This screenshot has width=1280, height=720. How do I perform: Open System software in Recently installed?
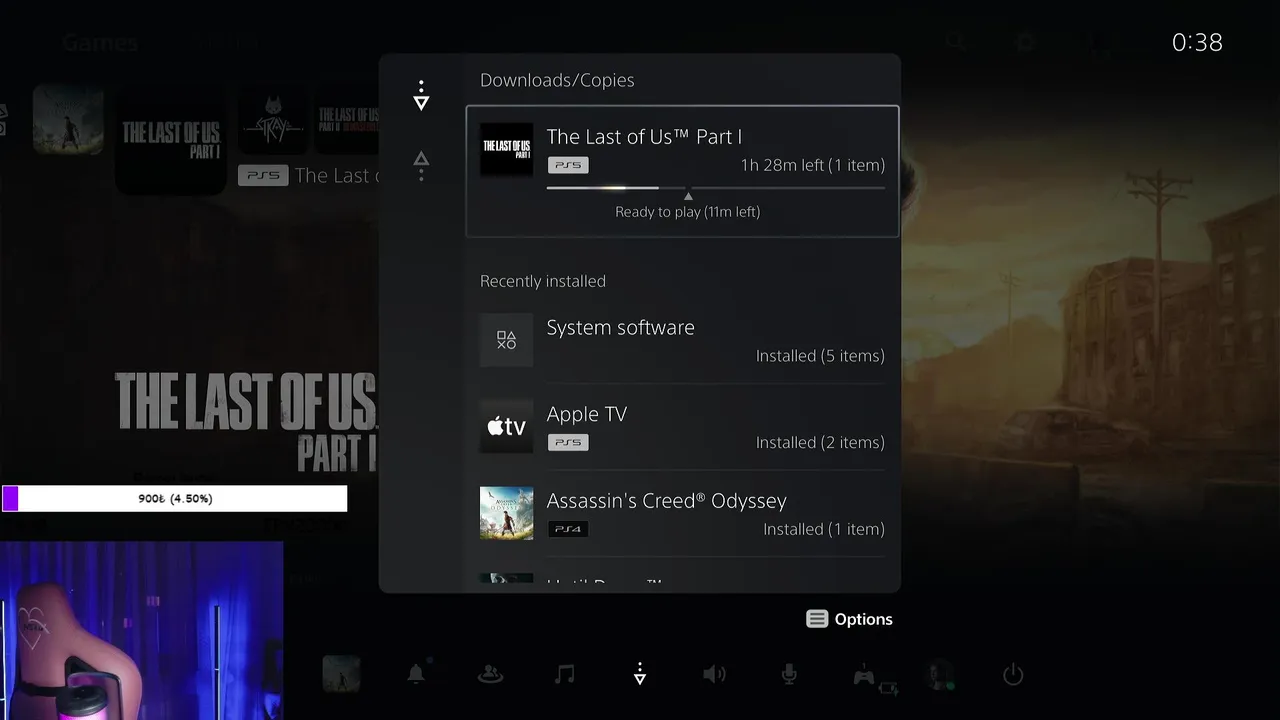point(683,340)
